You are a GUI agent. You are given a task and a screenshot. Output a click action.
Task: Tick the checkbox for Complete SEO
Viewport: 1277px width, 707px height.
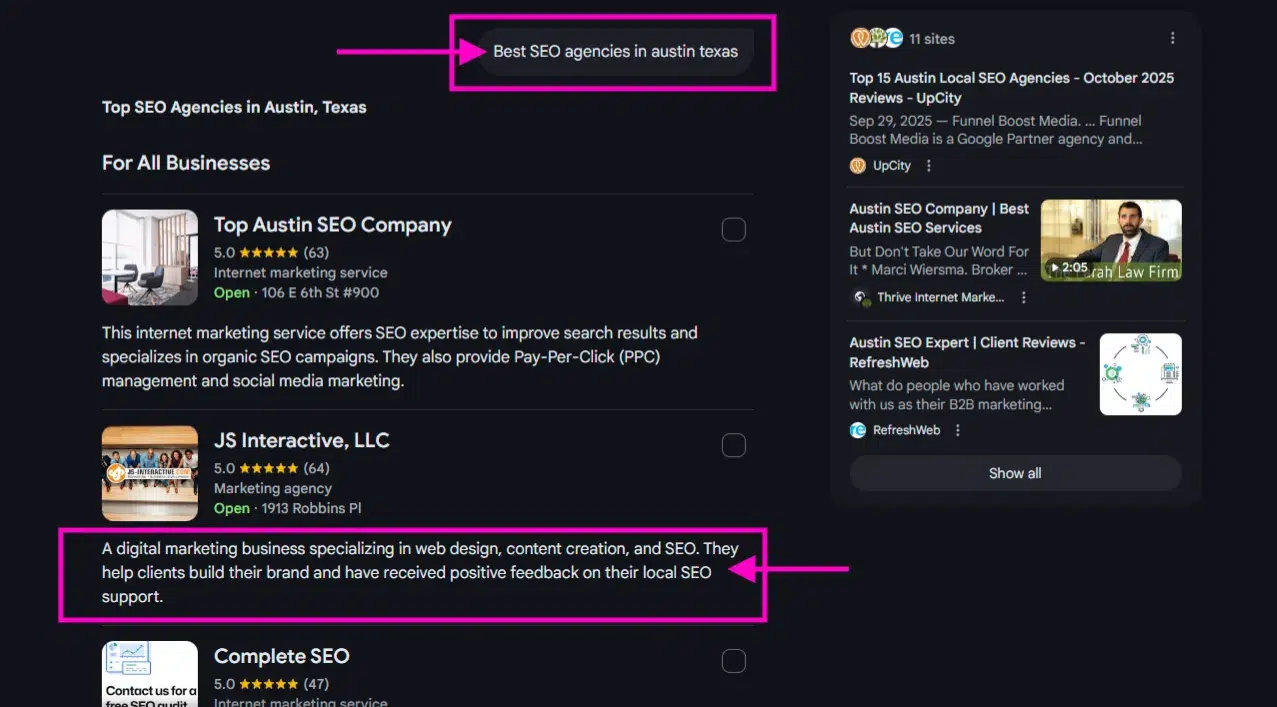(x=733, y=661)
